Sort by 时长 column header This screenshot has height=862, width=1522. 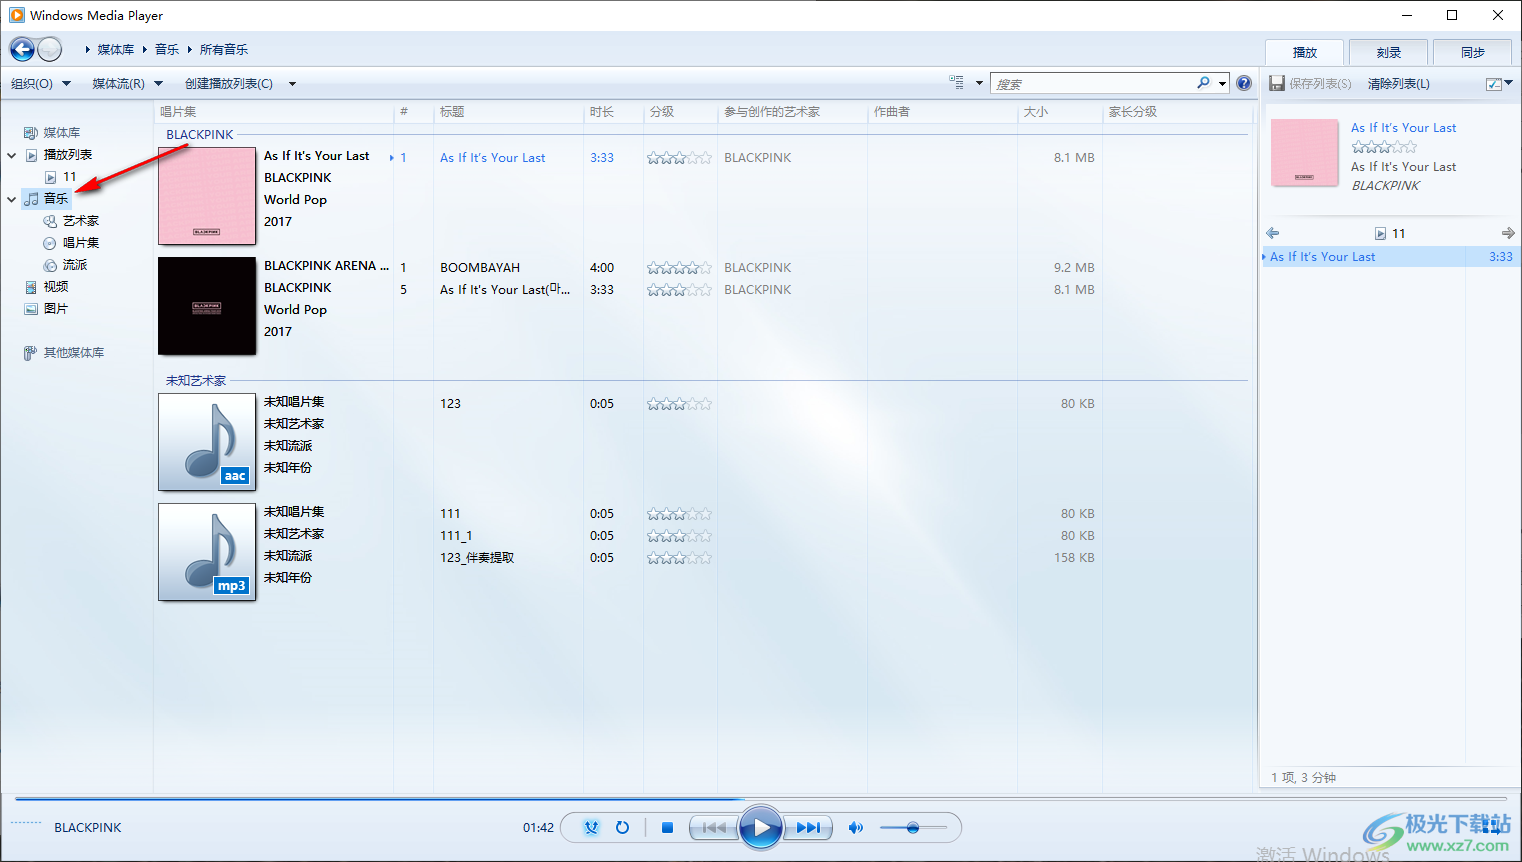tap(613, 112)
